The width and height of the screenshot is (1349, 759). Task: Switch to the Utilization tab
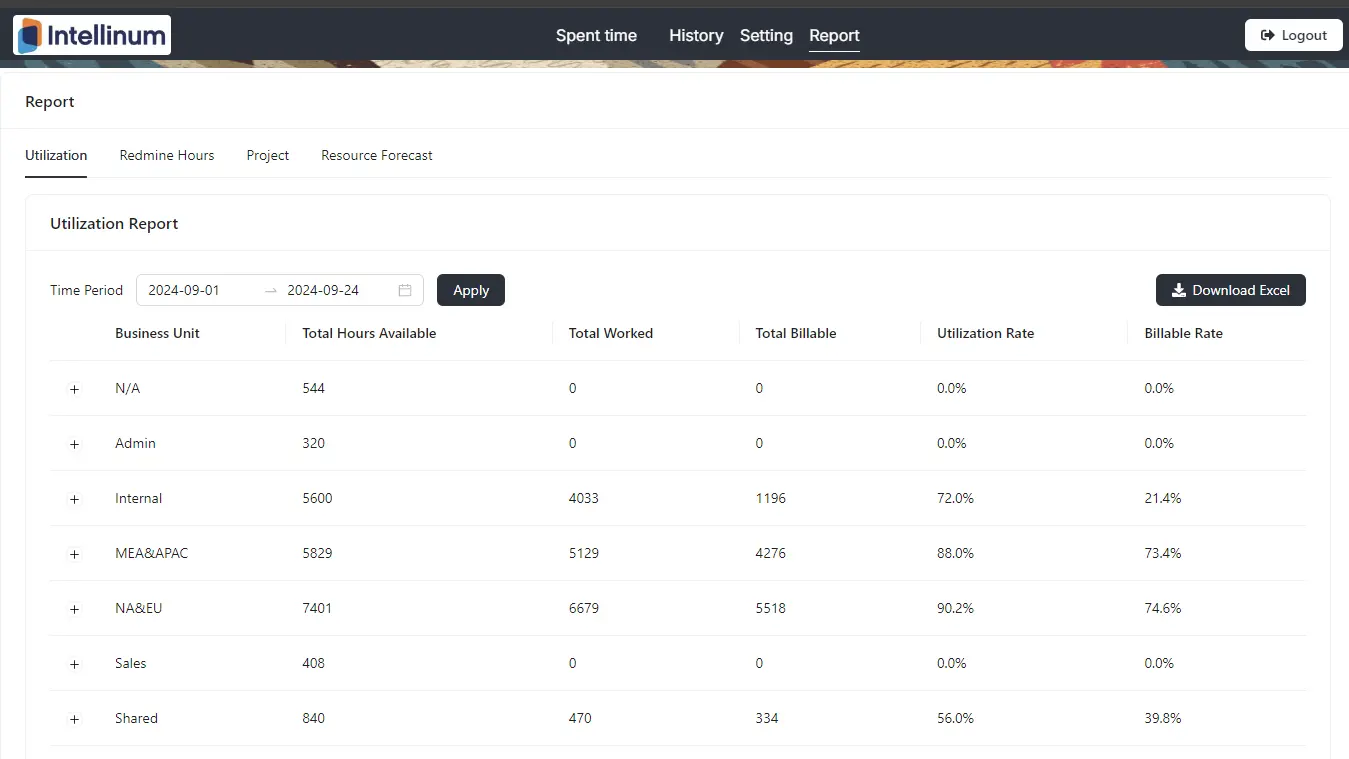tap(56, 155)
